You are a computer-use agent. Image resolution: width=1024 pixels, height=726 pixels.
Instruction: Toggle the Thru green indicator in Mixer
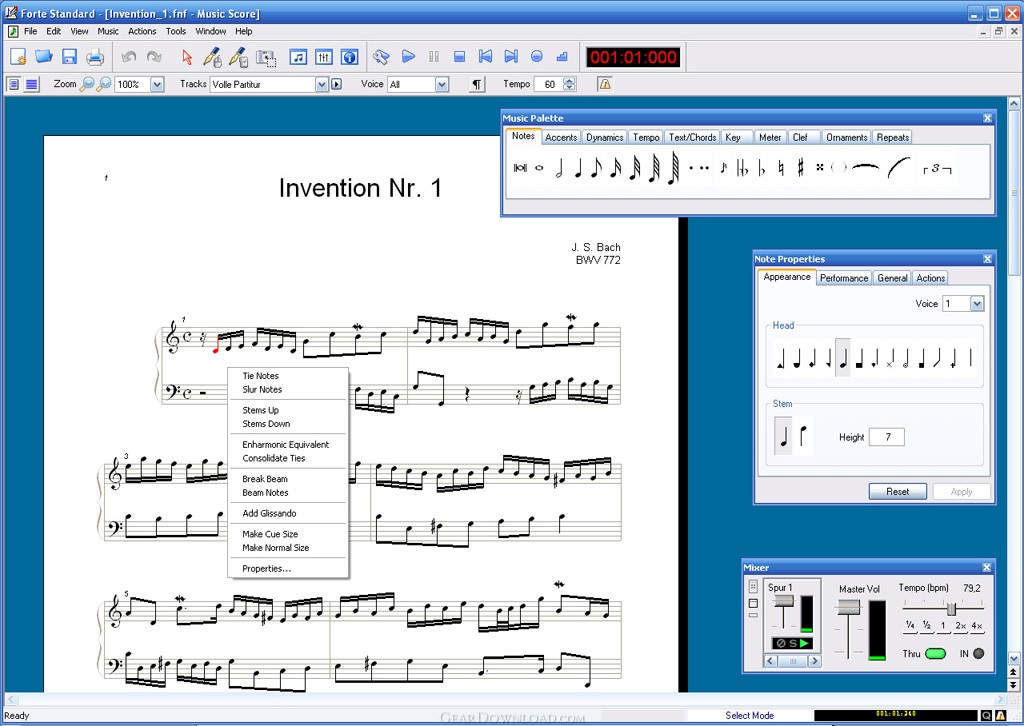tap(936, 654)
